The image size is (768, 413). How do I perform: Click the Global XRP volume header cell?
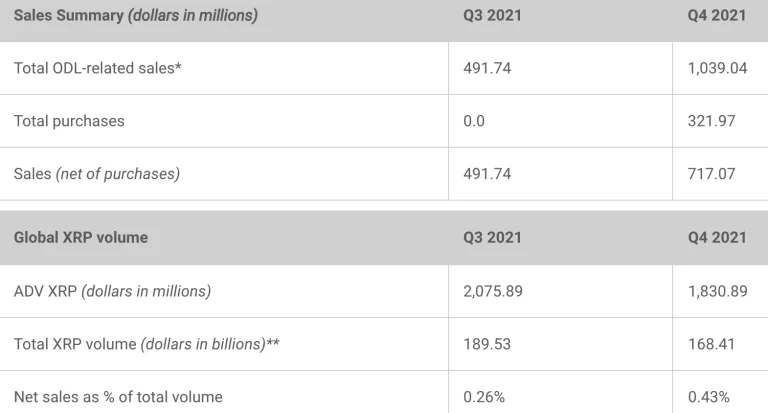81,238
